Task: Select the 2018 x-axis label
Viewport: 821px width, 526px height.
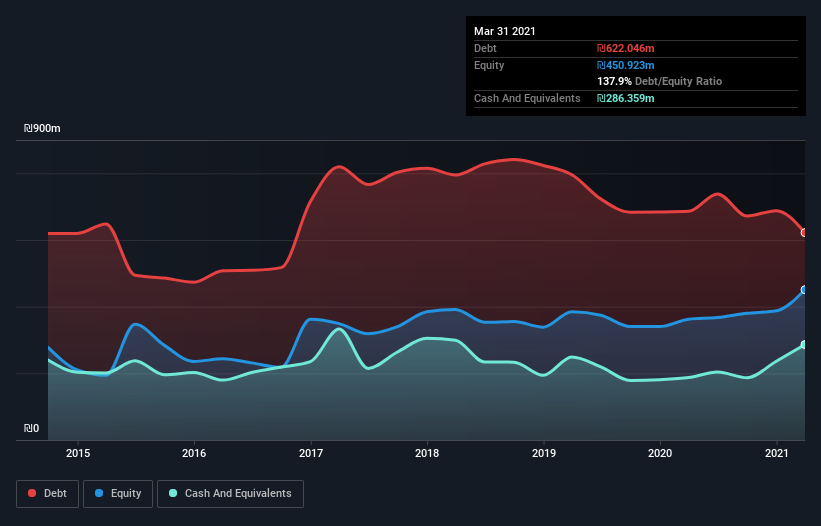Action: pyautogui.click(x=427, y=453)
